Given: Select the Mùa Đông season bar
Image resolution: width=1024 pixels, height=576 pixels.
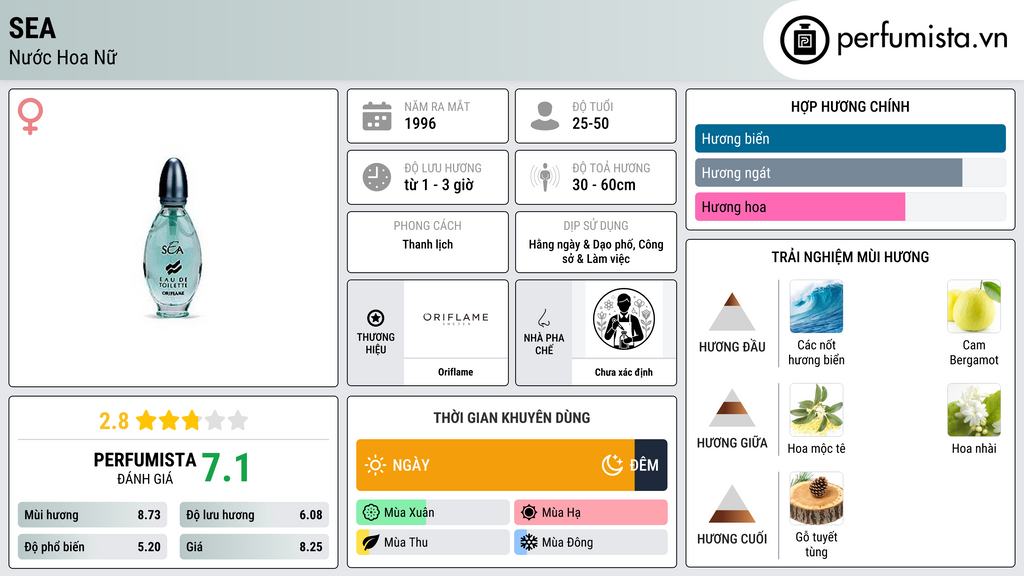Looking at the screenshot, I should tap(591, 542).
